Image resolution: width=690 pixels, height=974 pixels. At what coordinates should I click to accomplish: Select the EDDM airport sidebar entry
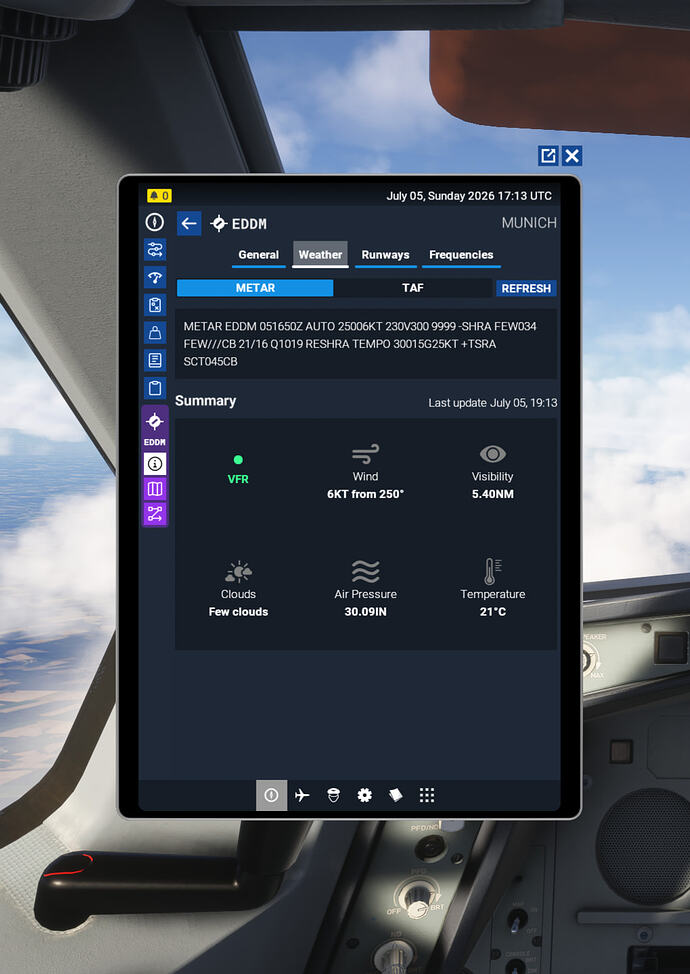tap(155, 428)
